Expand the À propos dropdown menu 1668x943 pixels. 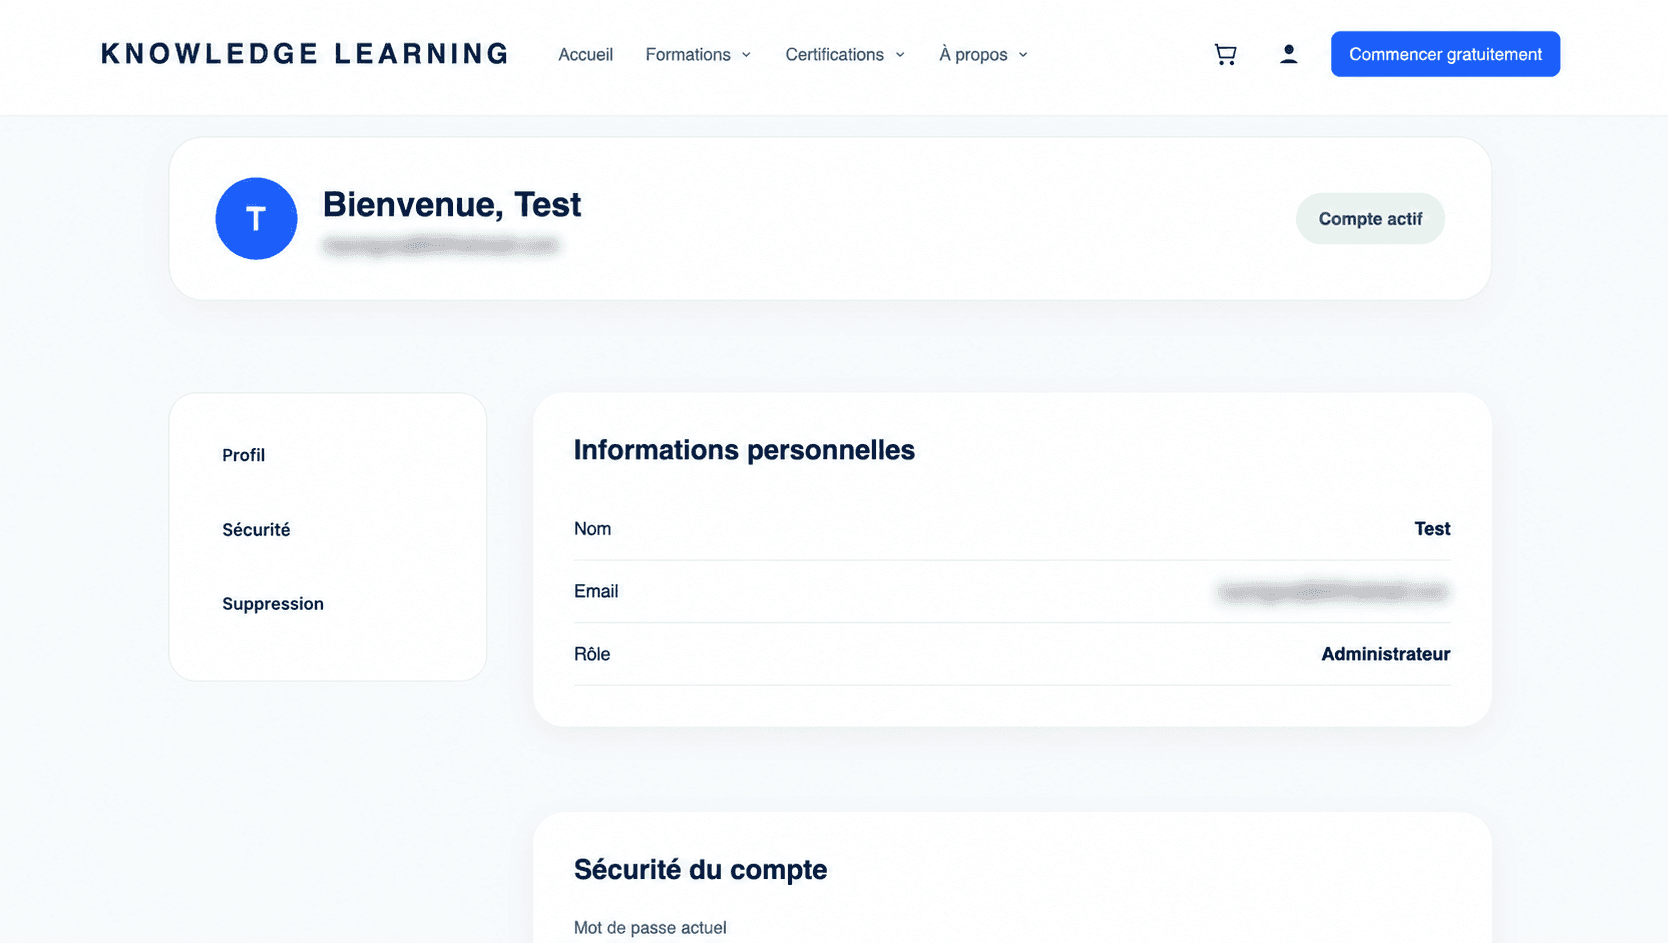(983, 54)
